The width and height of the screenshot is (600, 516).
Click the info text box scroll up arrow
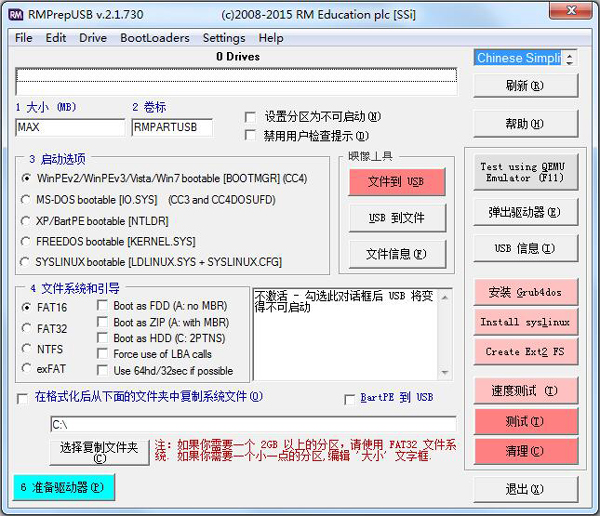(x=445, y=297)
